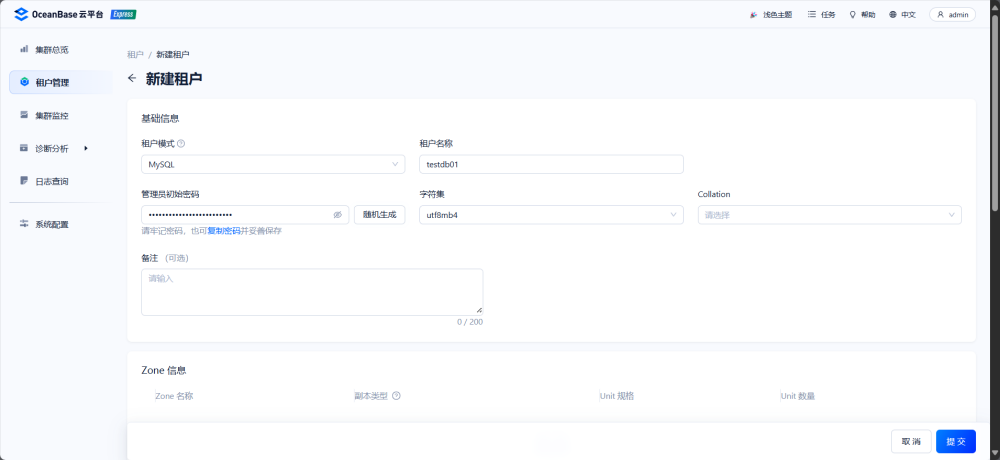Click the Zone 信息 section title
The image size is (1000, 460).
[x=163, y=370]
